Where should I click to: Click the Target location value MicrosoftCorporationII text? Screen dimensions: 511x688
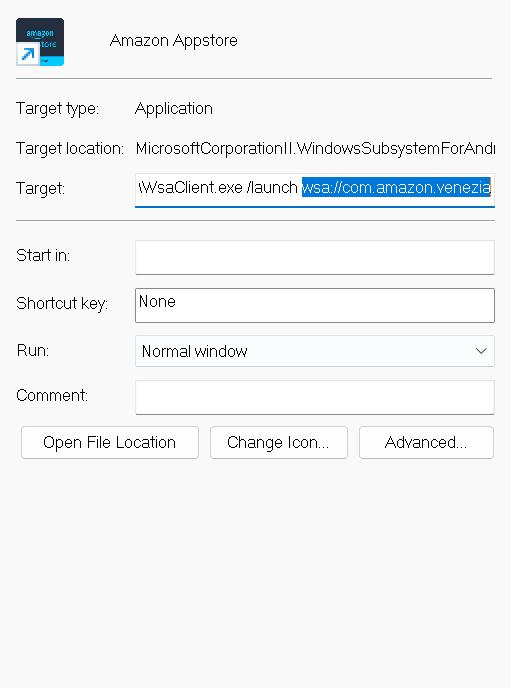(x=315, y=149)
